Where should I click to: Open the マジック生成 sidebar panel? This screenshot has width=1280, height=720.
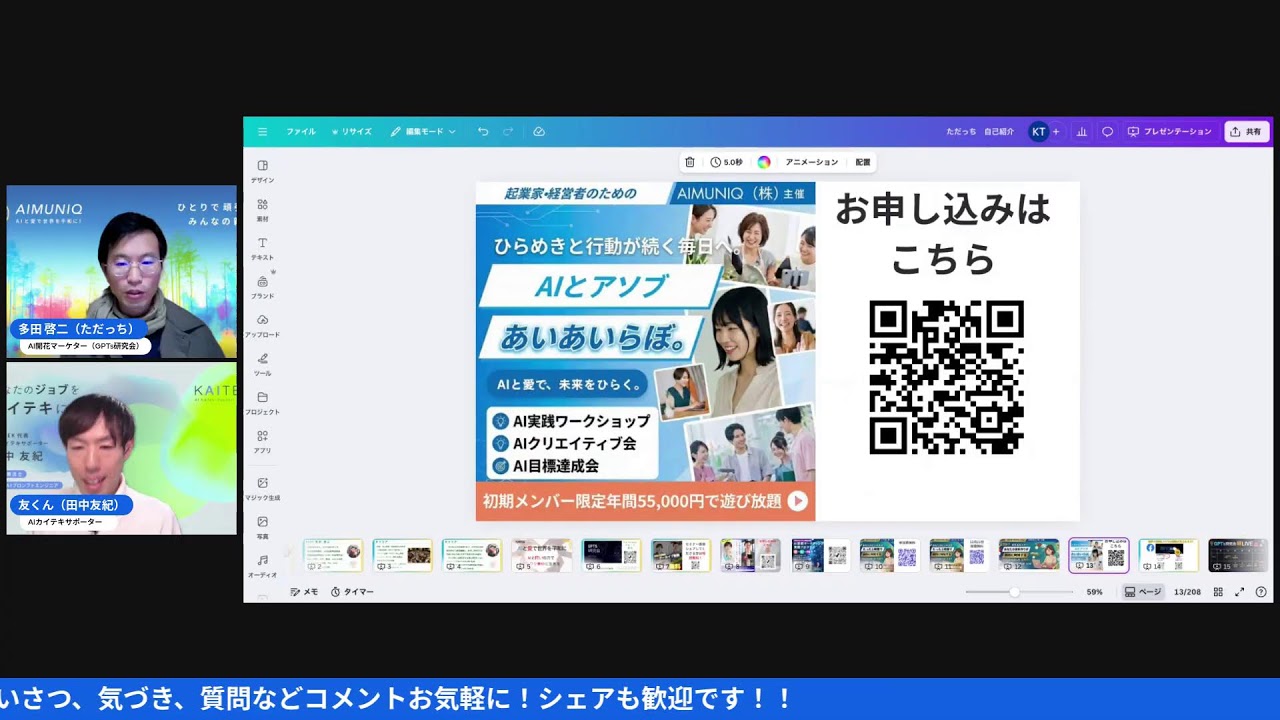(262, 489)
